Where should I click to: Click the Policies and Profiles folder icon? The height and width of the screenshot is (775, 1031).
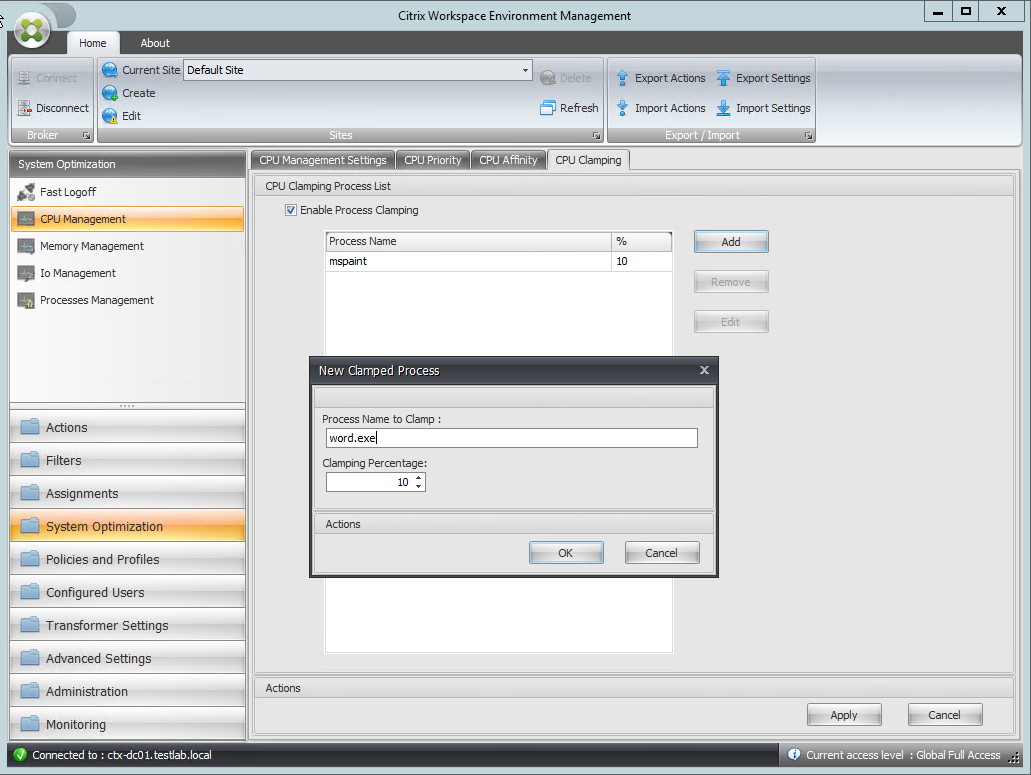coord(30,559)
